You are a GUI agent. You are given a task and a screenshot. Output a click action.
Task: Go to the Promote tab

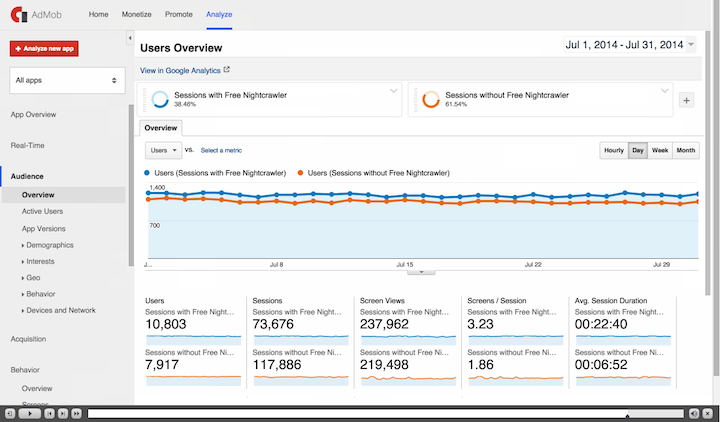[179, 14]
